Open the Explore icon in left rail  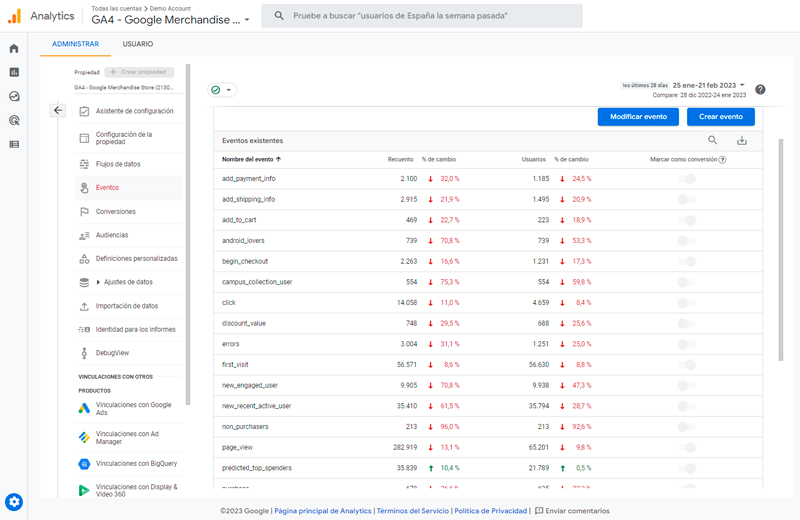click(14, 96)
